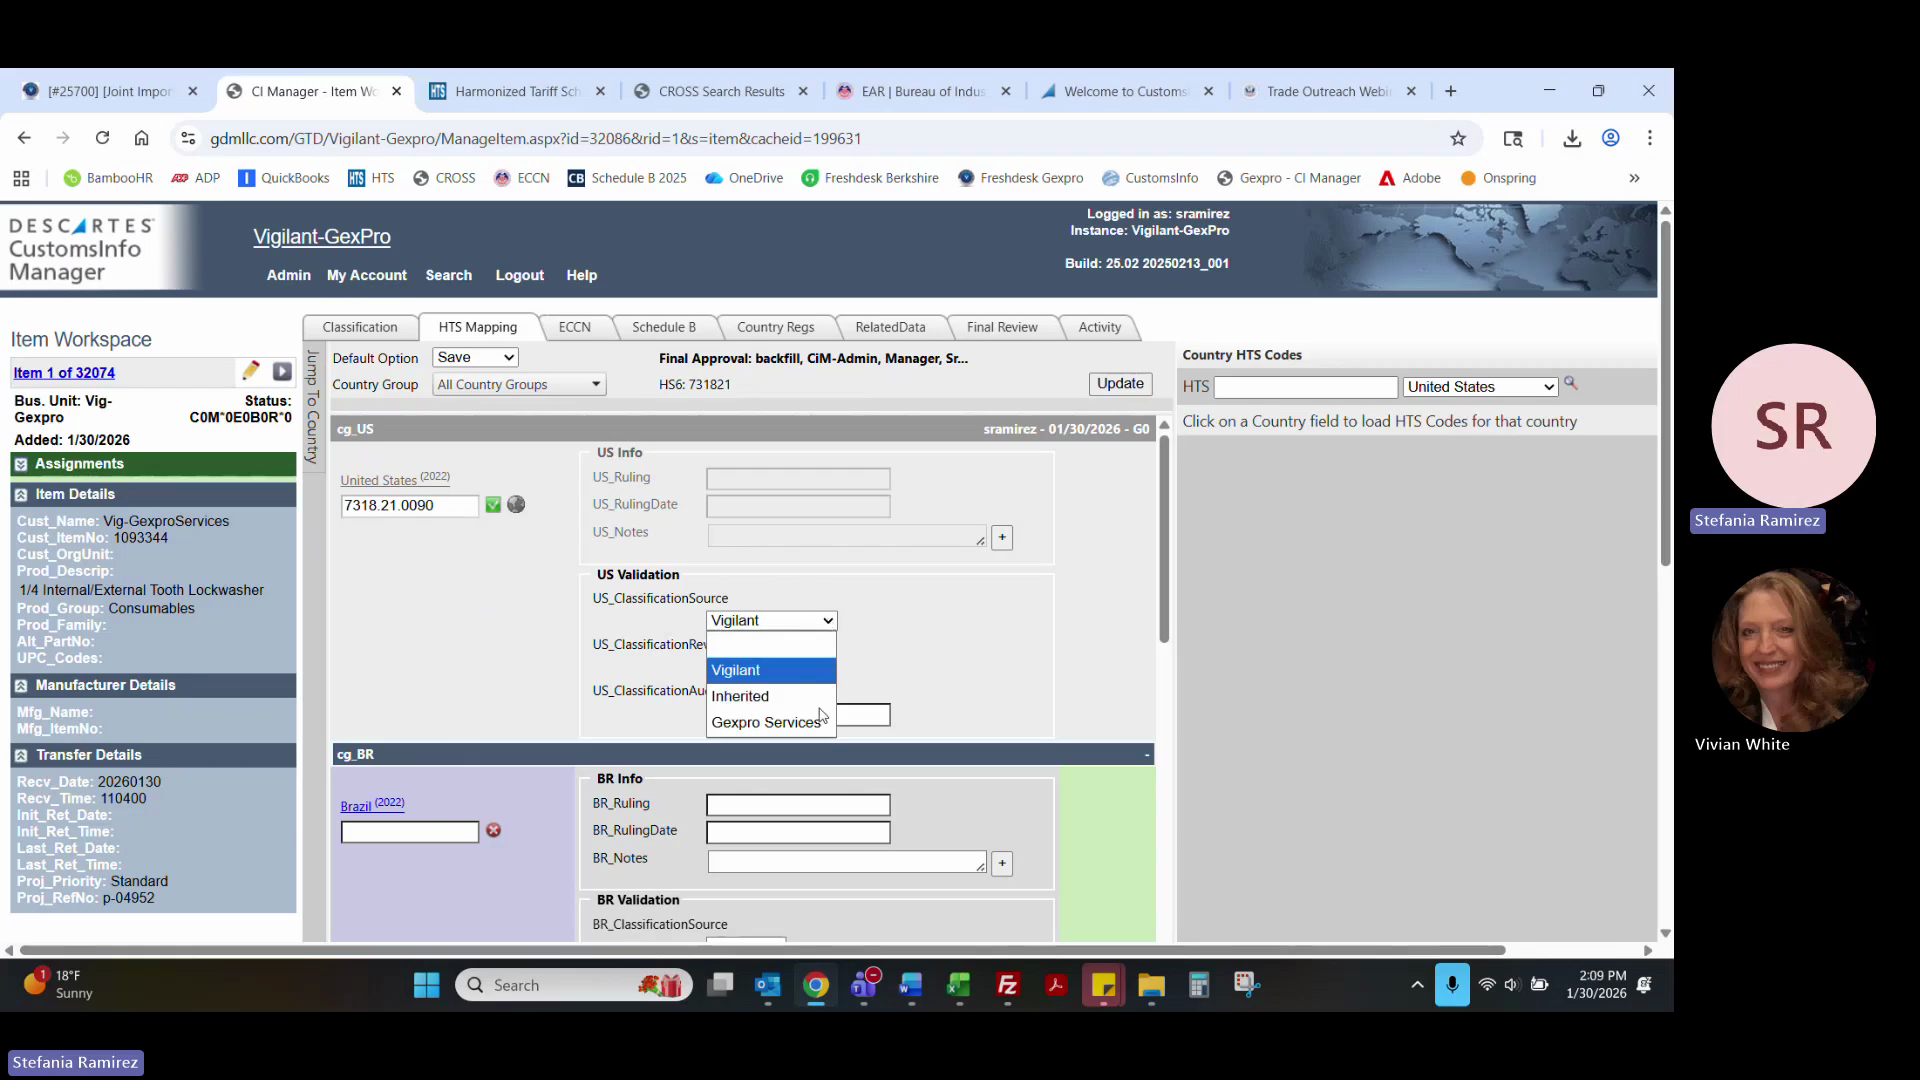Click the HTS search magnifier icon
Image resolution: width=1920 pixels, height=1080 pixels.
[1570, 383]
